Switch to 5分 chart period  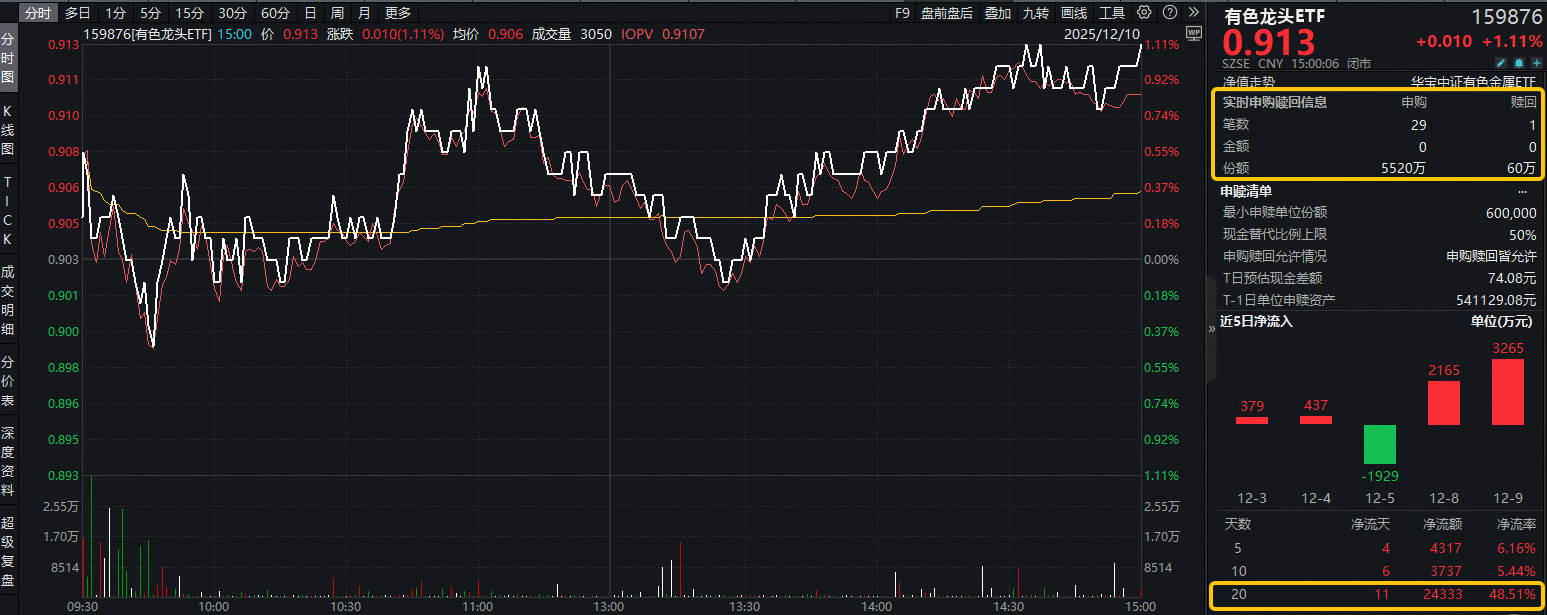[150, 13]
